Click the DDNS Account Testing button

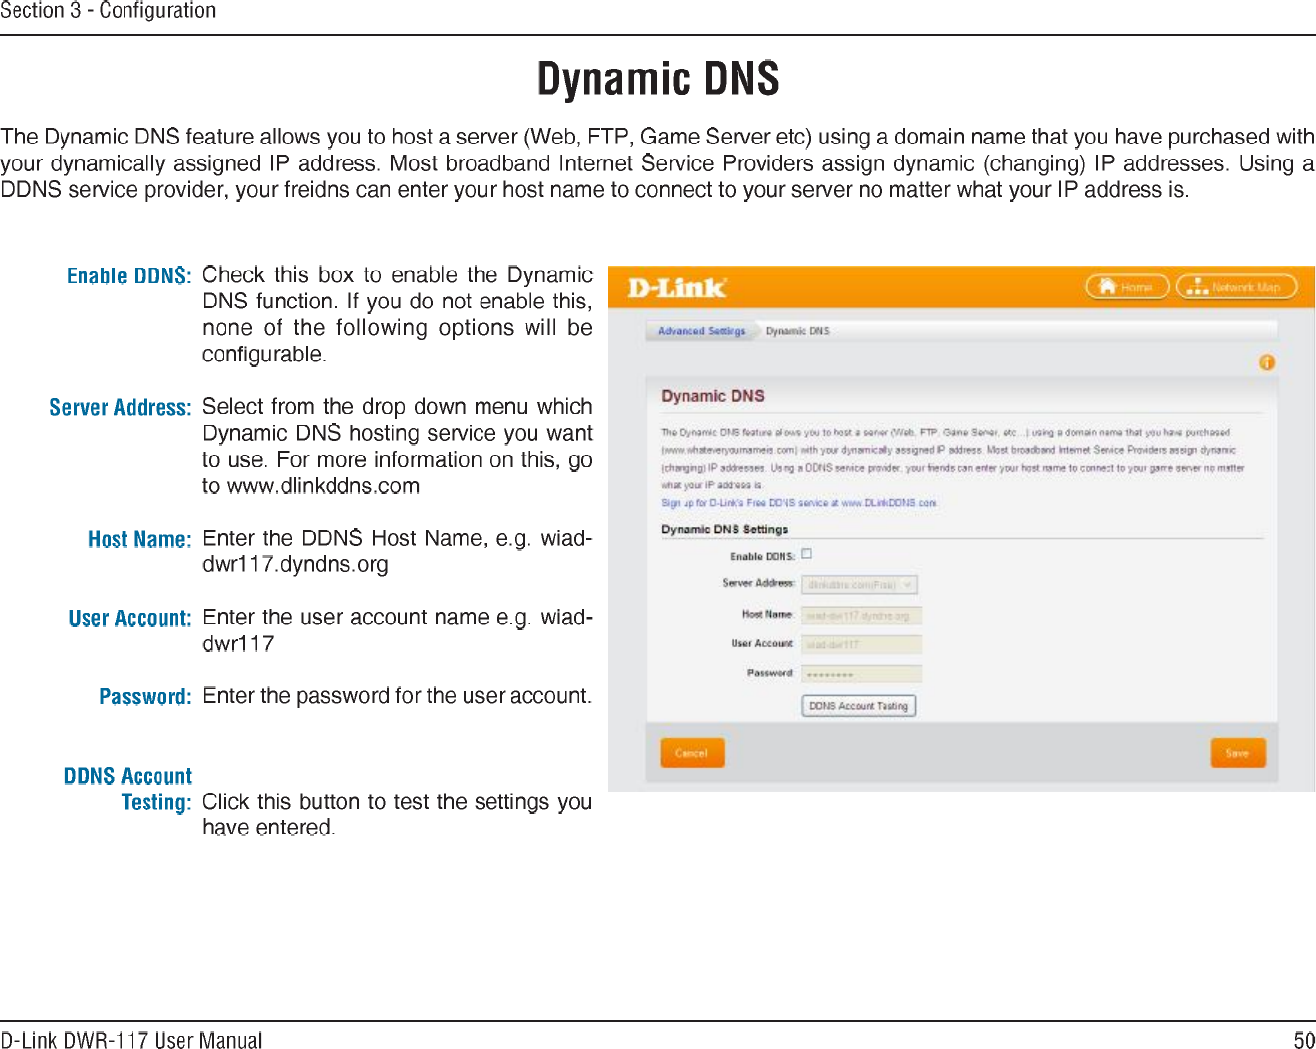pos(858,706)
